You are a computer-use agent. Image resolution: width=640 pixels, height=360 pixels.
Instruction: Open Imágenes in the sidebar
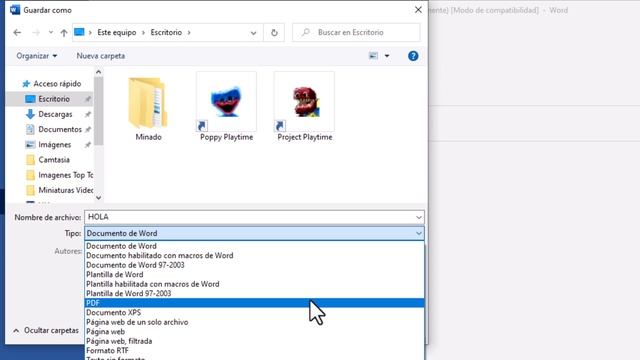(49, 145)
